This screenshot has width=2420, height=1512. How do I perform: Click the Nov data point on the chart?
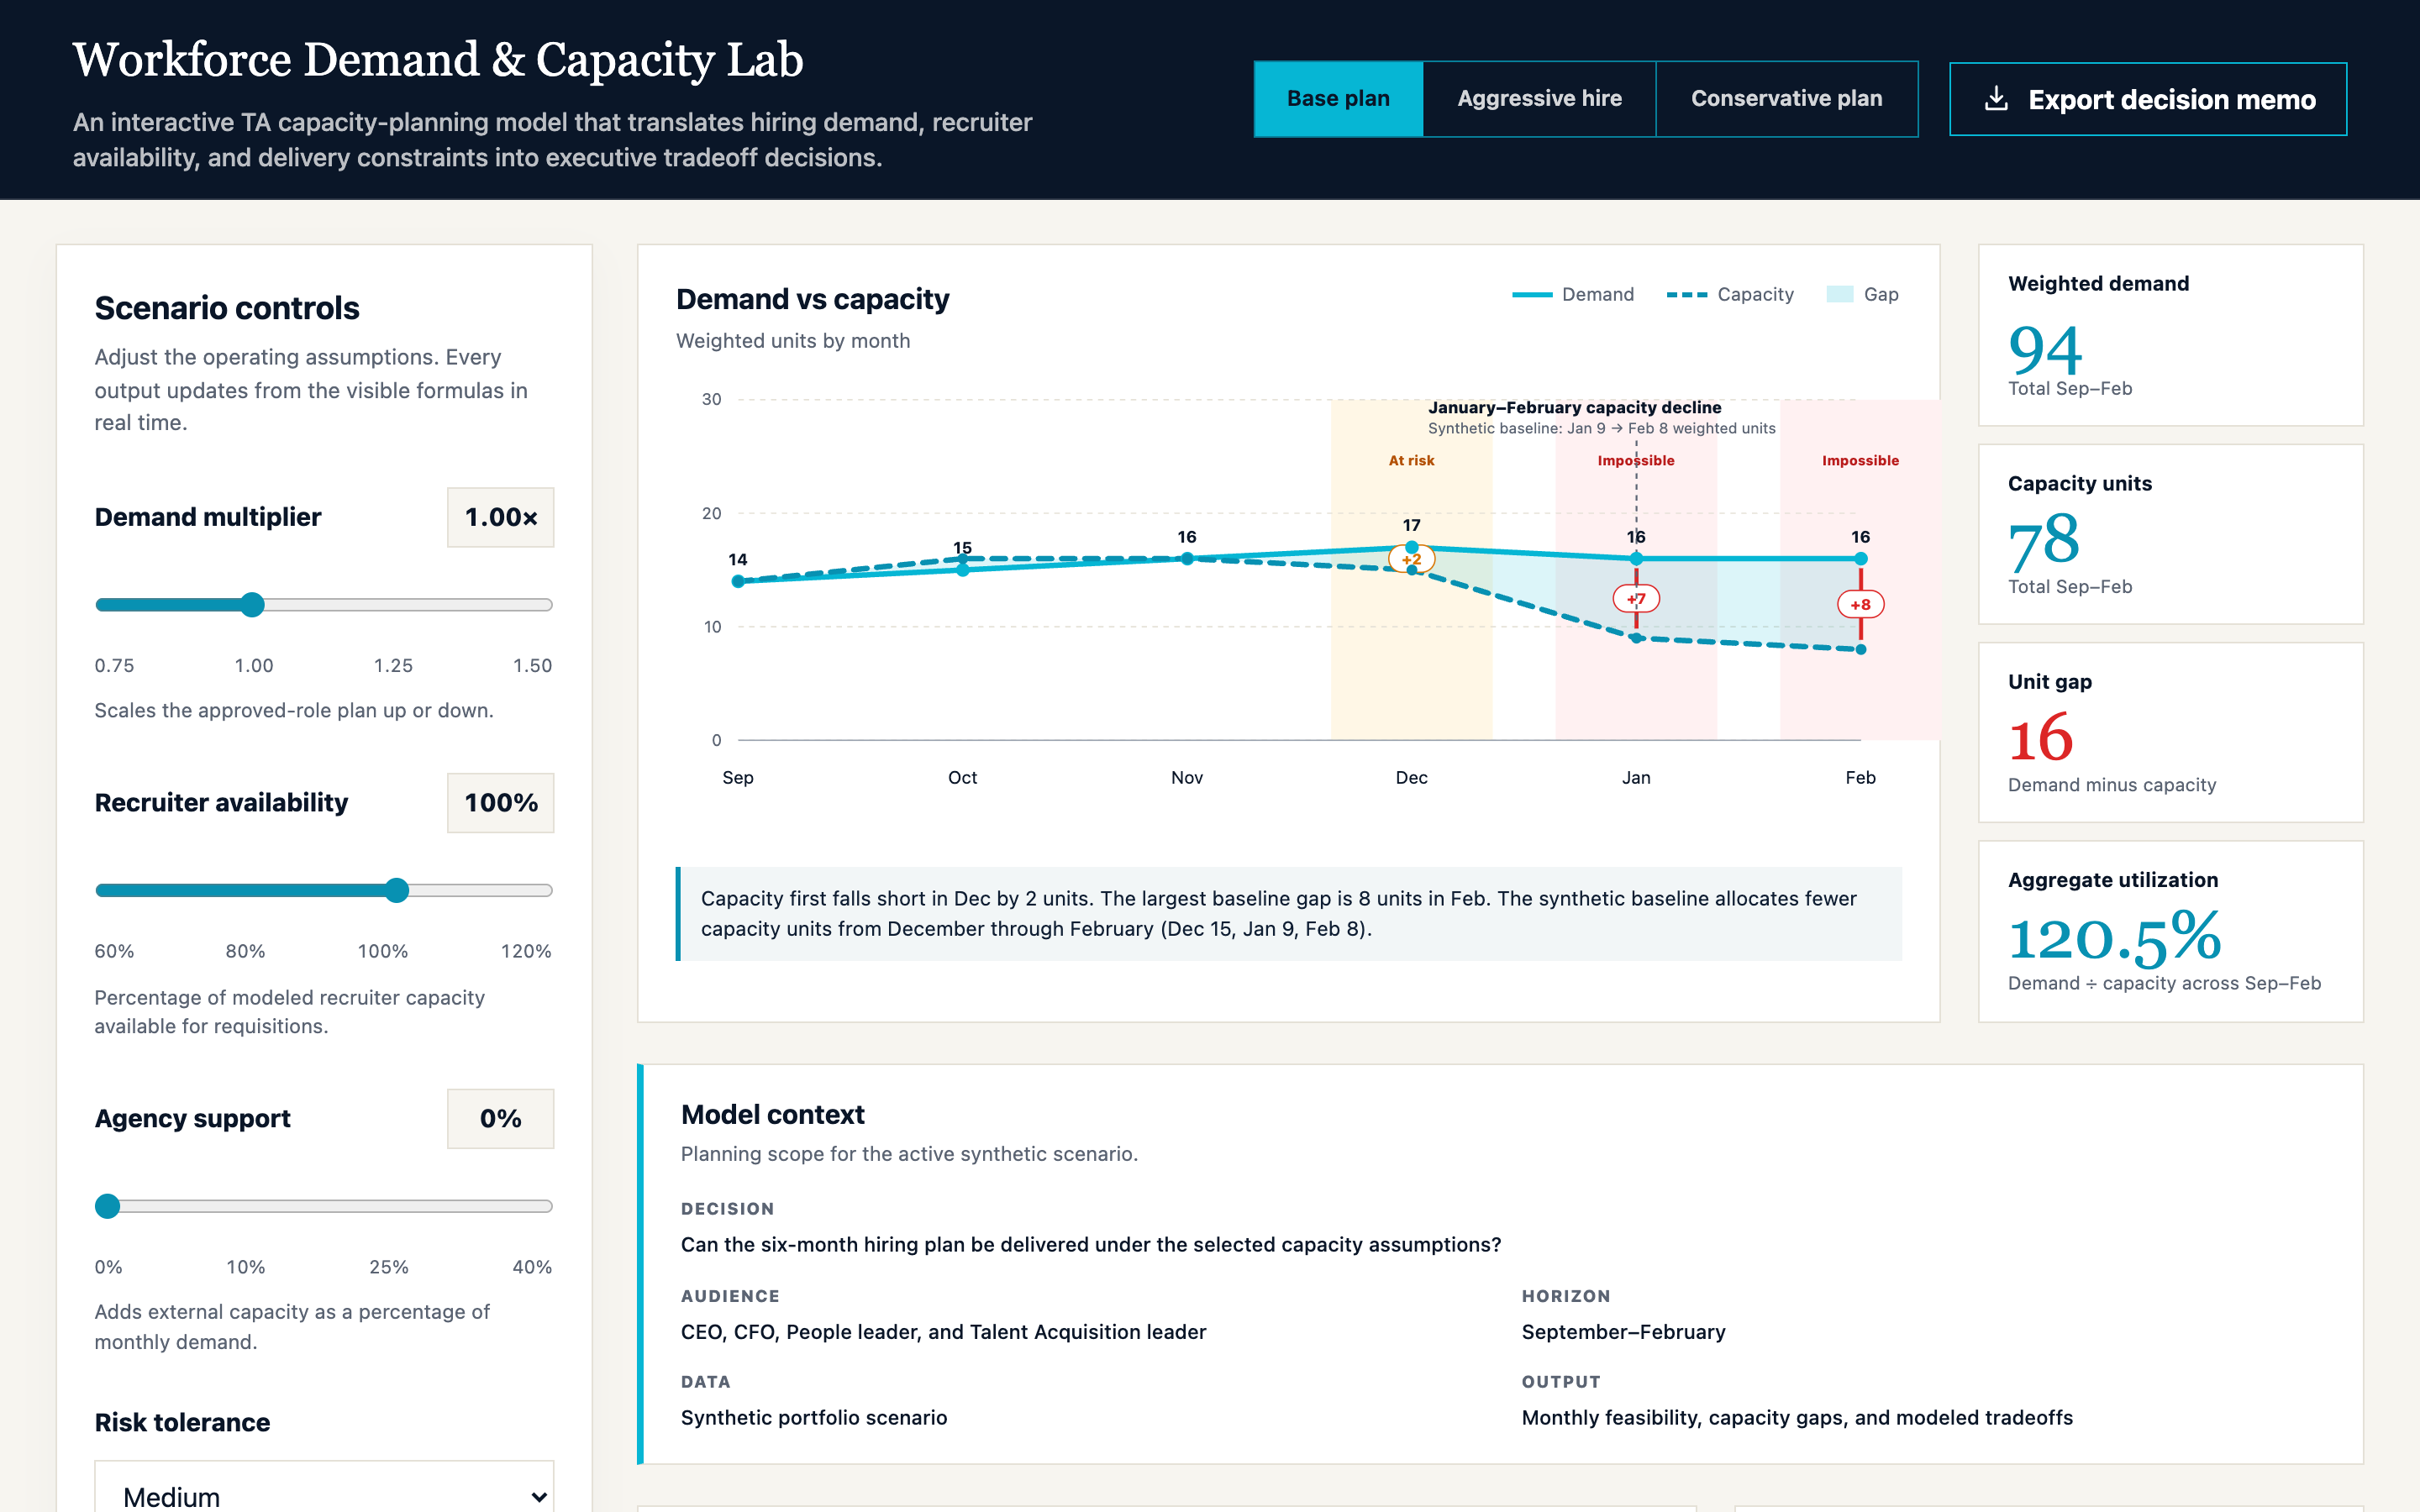(1187, 559)
